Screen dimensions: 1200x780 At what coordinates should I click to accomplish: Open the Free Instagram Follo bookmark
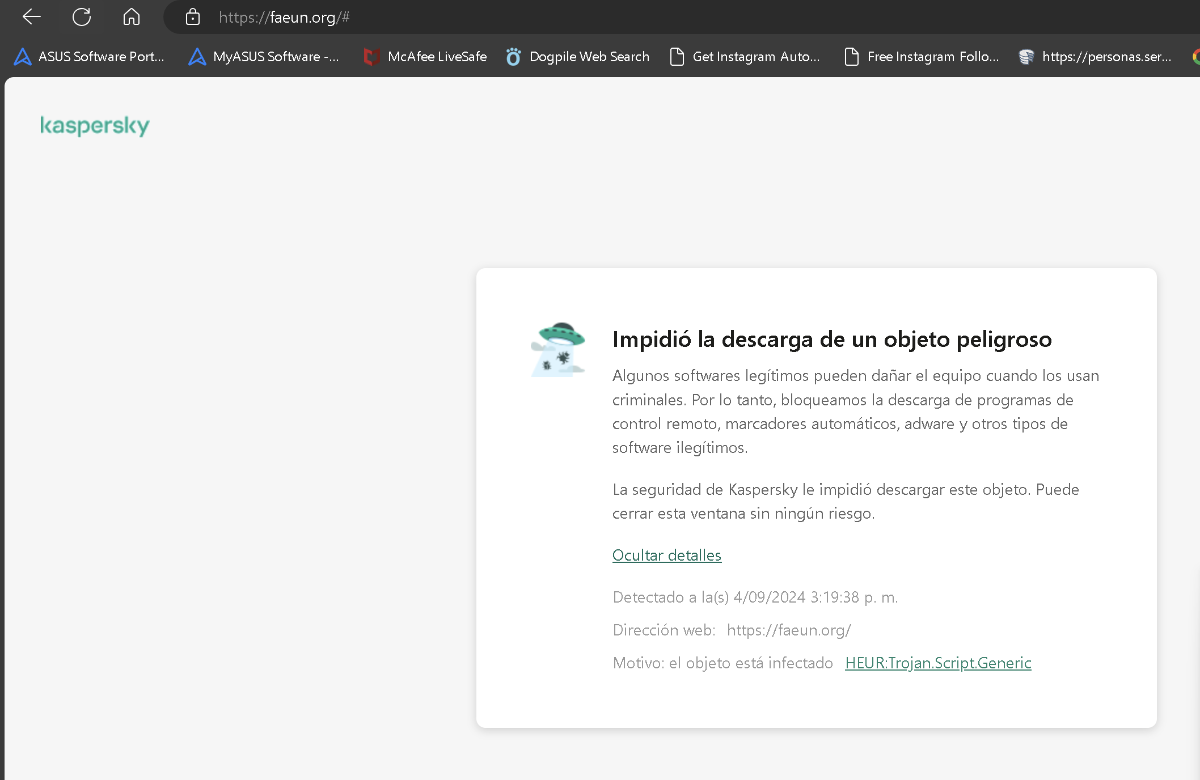(x=921, y=57)
